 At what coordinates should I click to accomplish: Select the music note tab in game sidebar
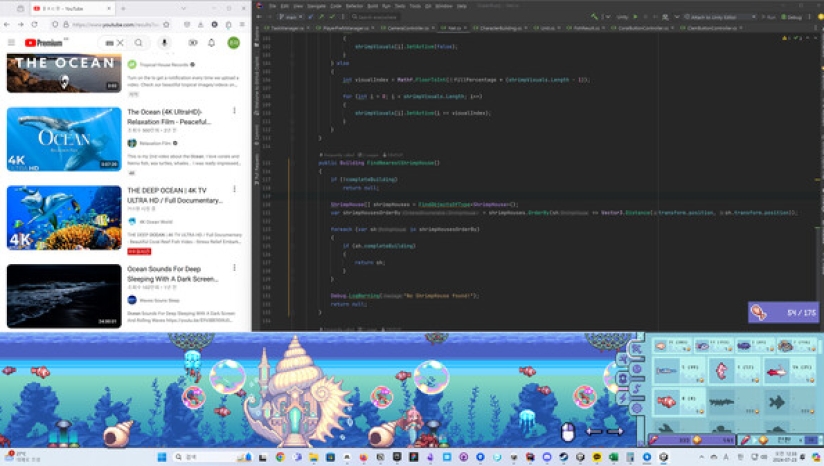637,389
